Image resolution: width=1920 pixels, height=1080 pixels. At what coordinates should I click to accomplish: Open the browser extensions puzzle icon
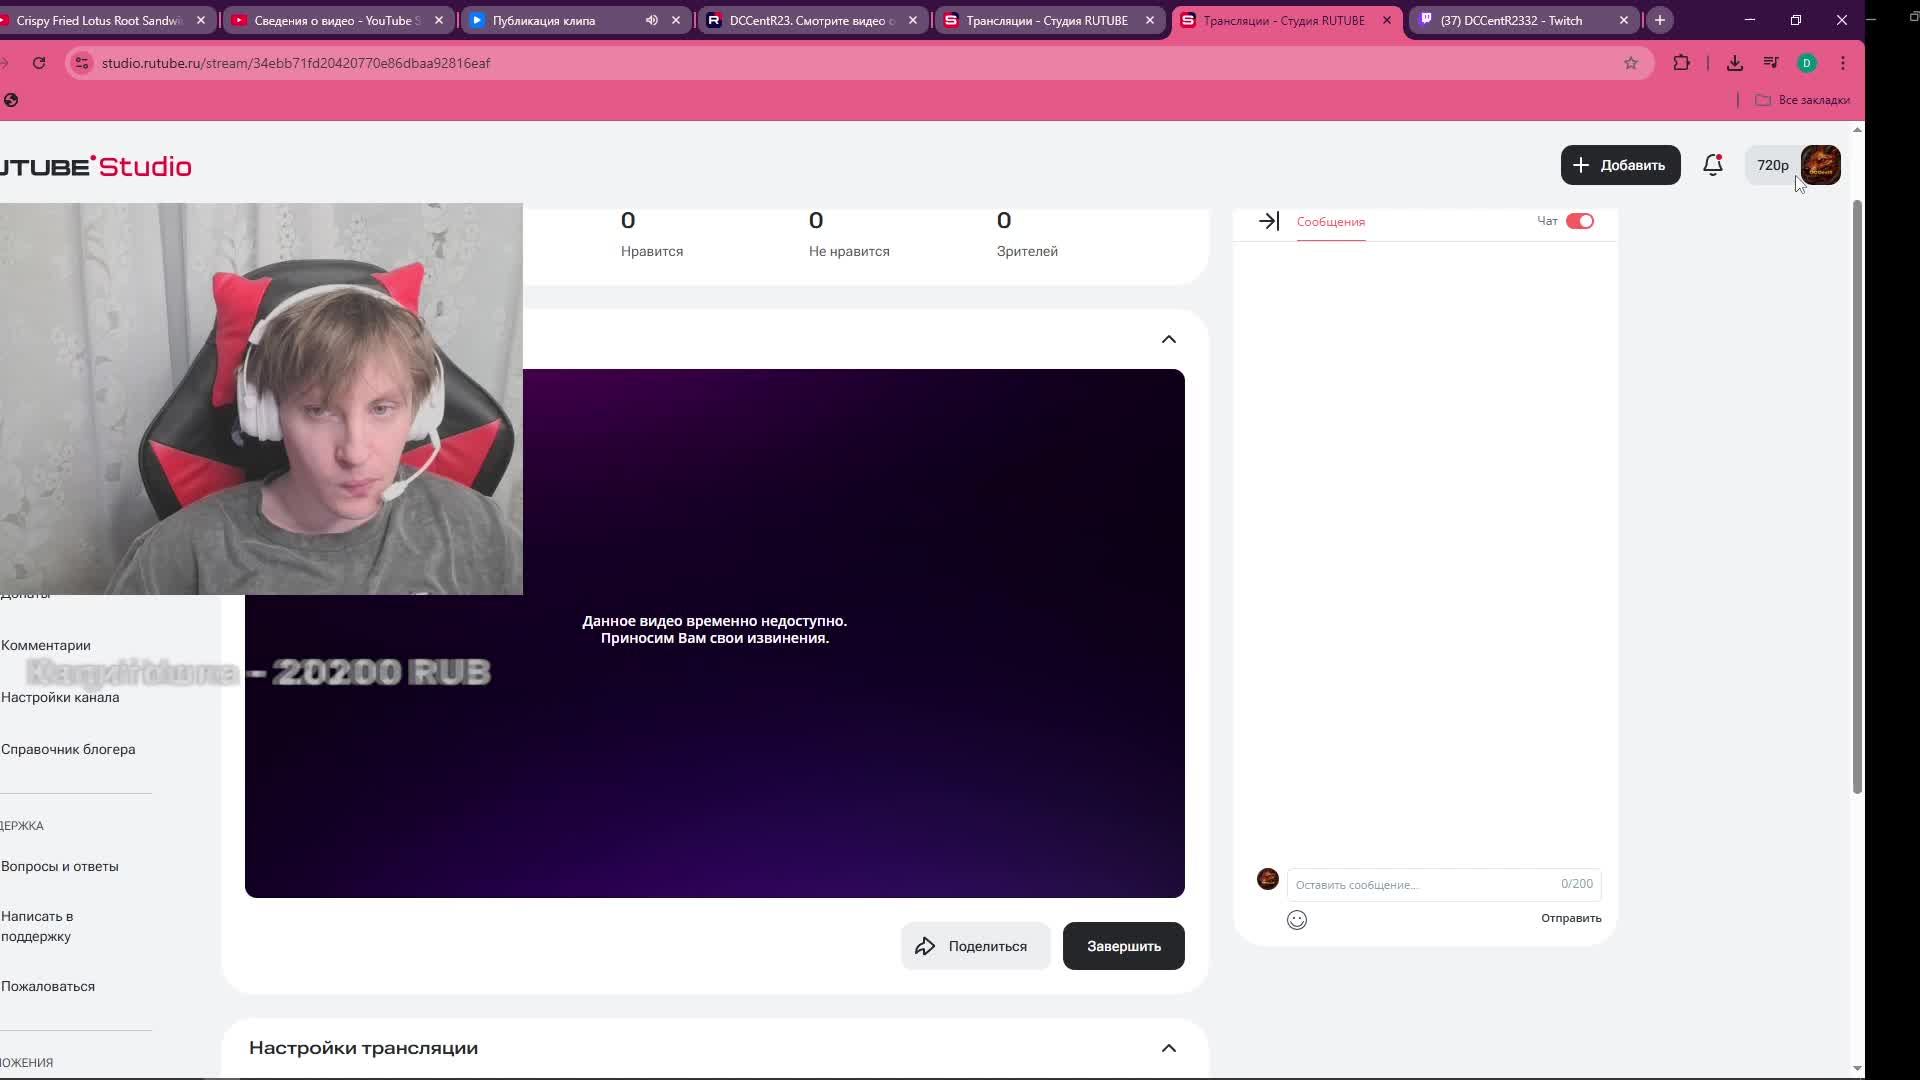1681,63
